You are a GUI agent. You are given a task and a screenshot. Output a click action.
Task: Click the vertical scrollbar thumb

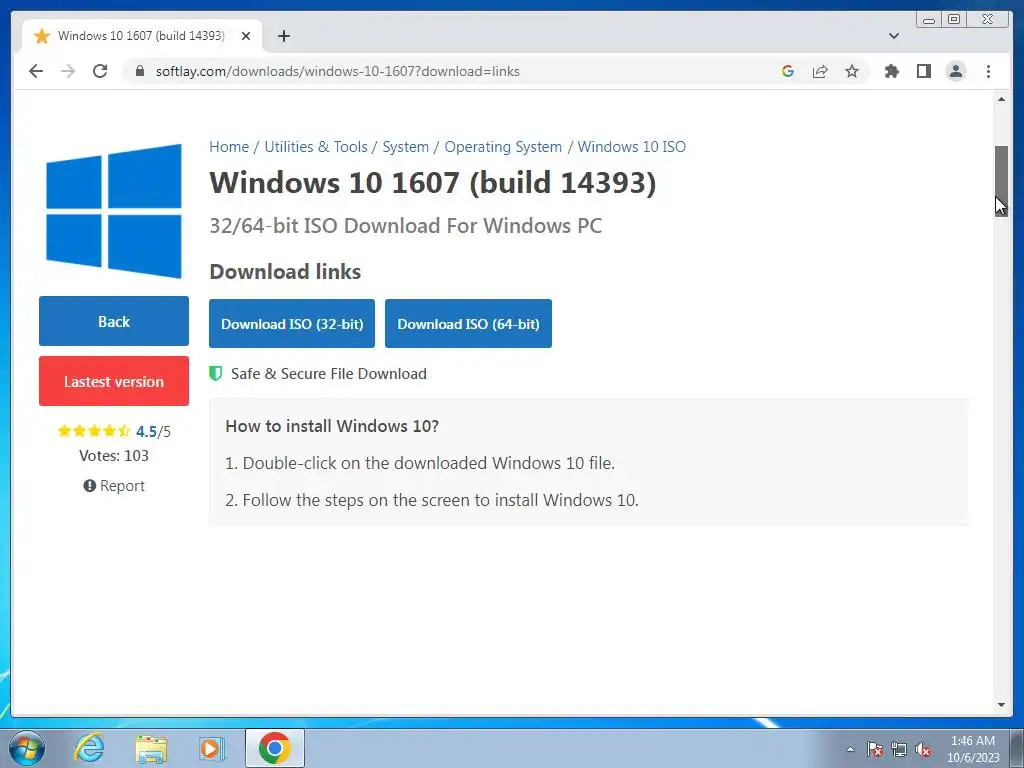pyautogui.click(x=1001, y=181)
